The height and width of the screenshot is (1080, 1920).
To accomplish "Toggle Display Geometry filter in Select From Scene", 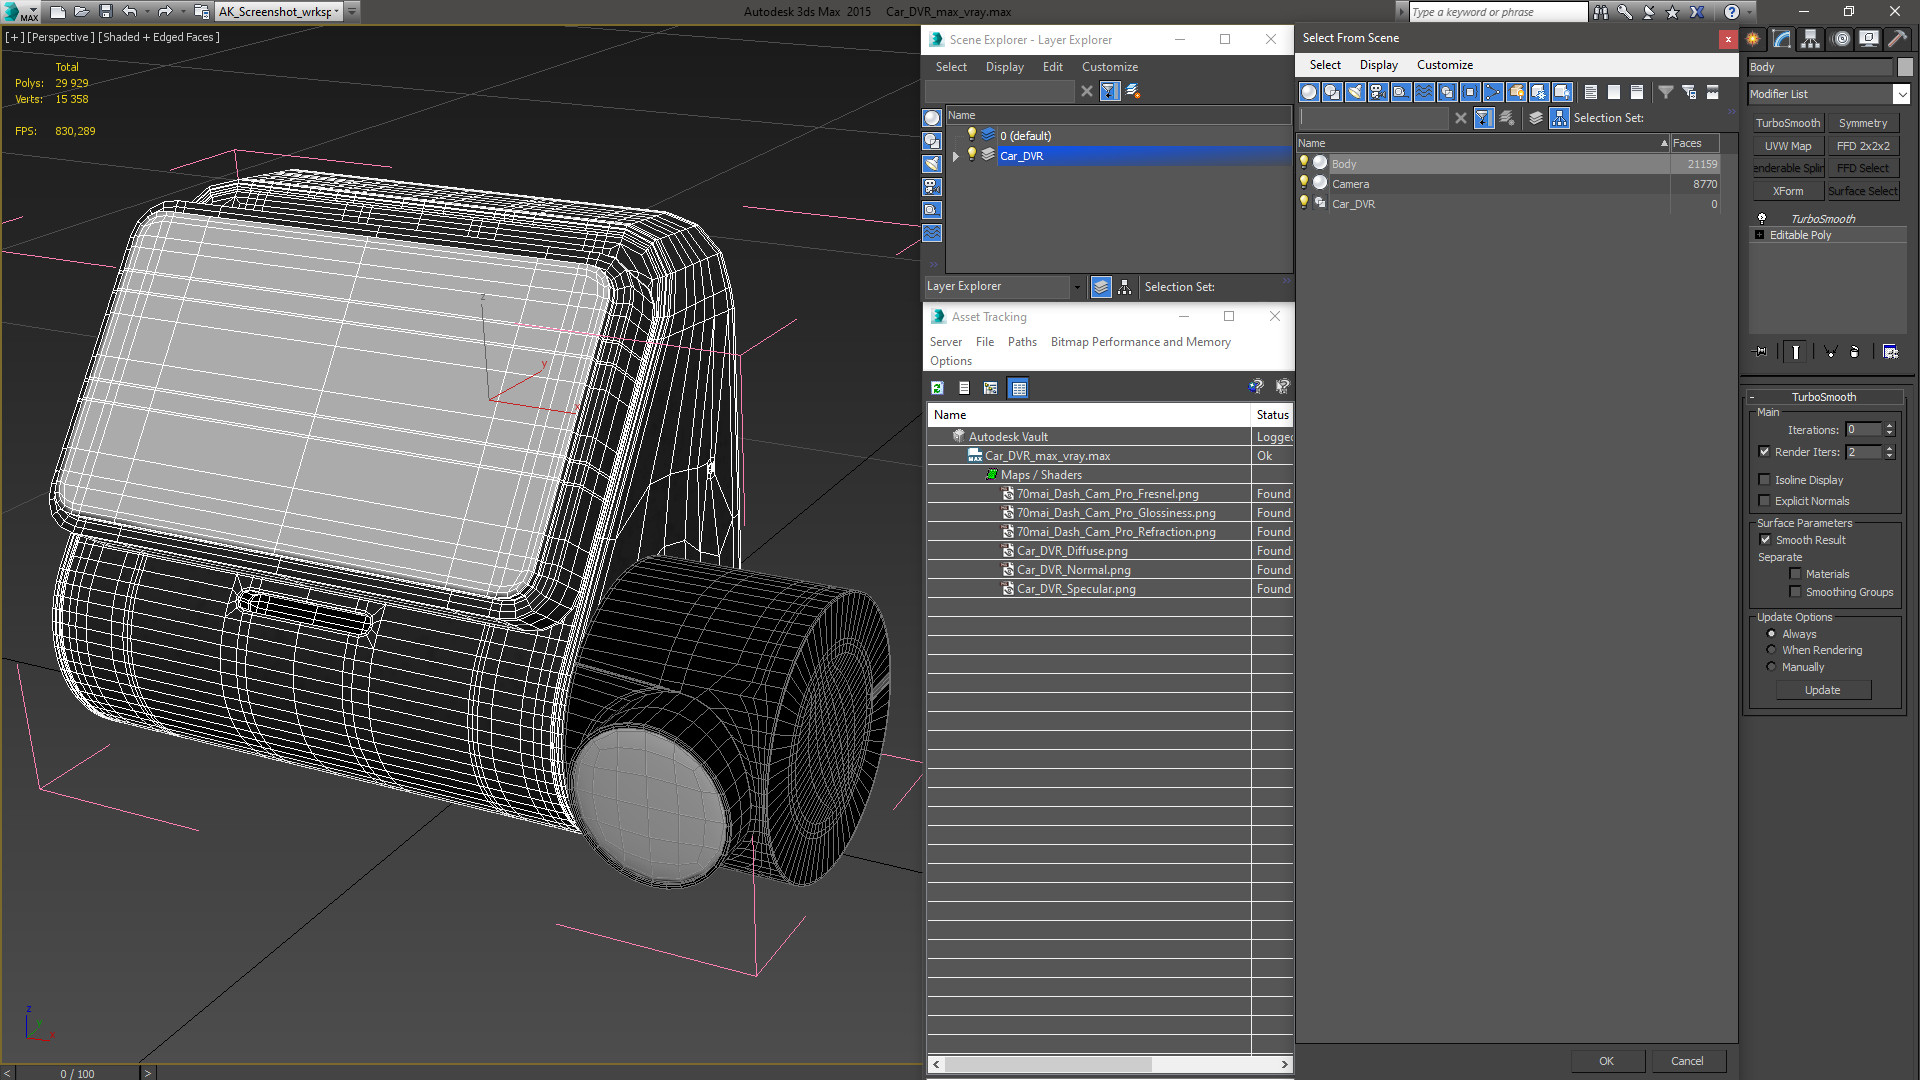I will point(1309,92).
